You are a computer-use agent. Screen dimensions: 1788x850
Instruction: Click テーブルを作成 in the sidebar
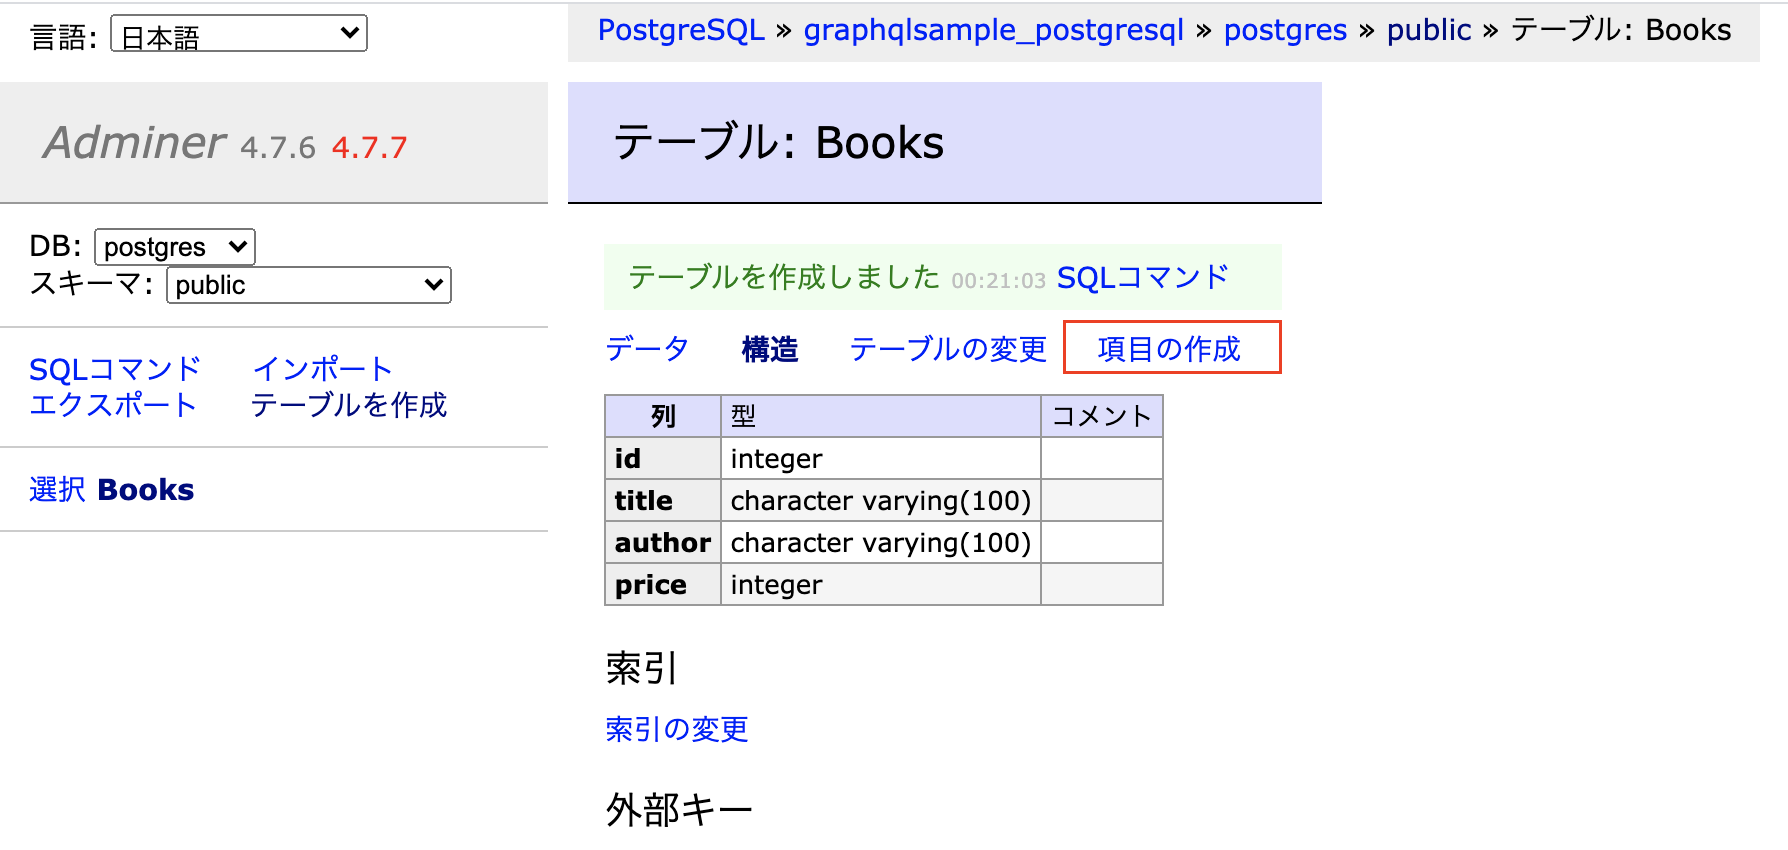tap(349, 405)
